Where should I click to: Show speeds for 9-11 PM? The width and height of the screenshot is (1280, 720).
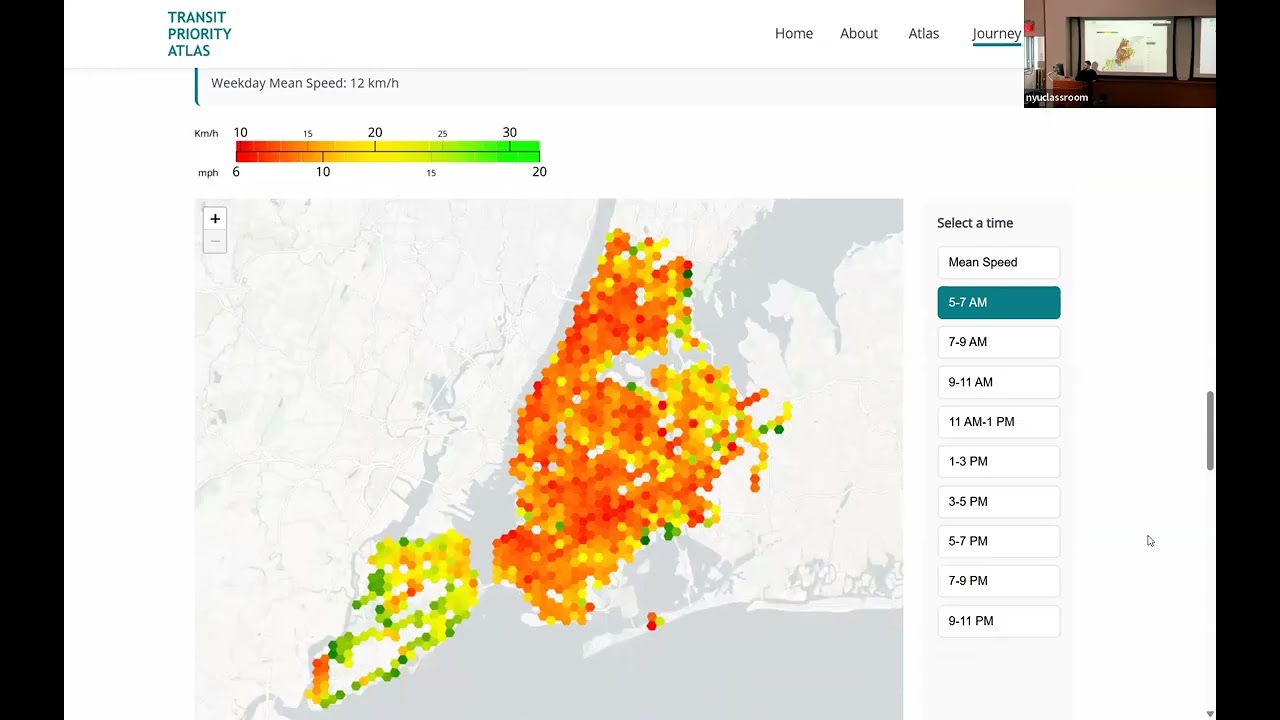click(x=999, y=621)
